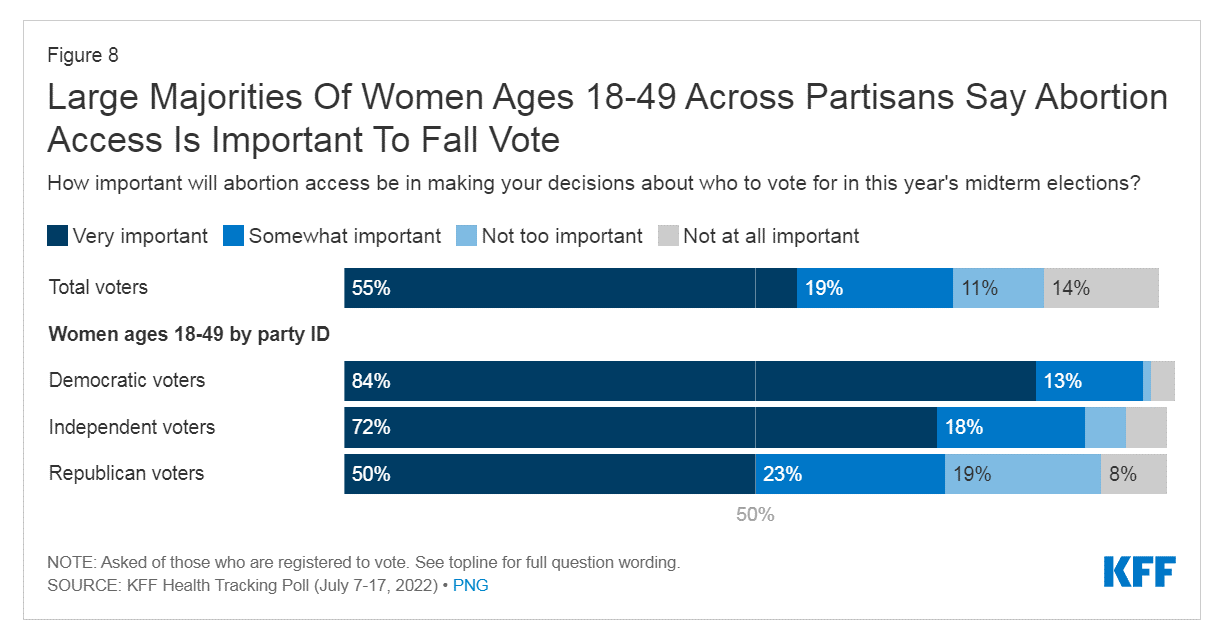This screenshot has width=1209, height=630.
Task: Click the Independent voters row label
Action: click(x=132, y=427)
